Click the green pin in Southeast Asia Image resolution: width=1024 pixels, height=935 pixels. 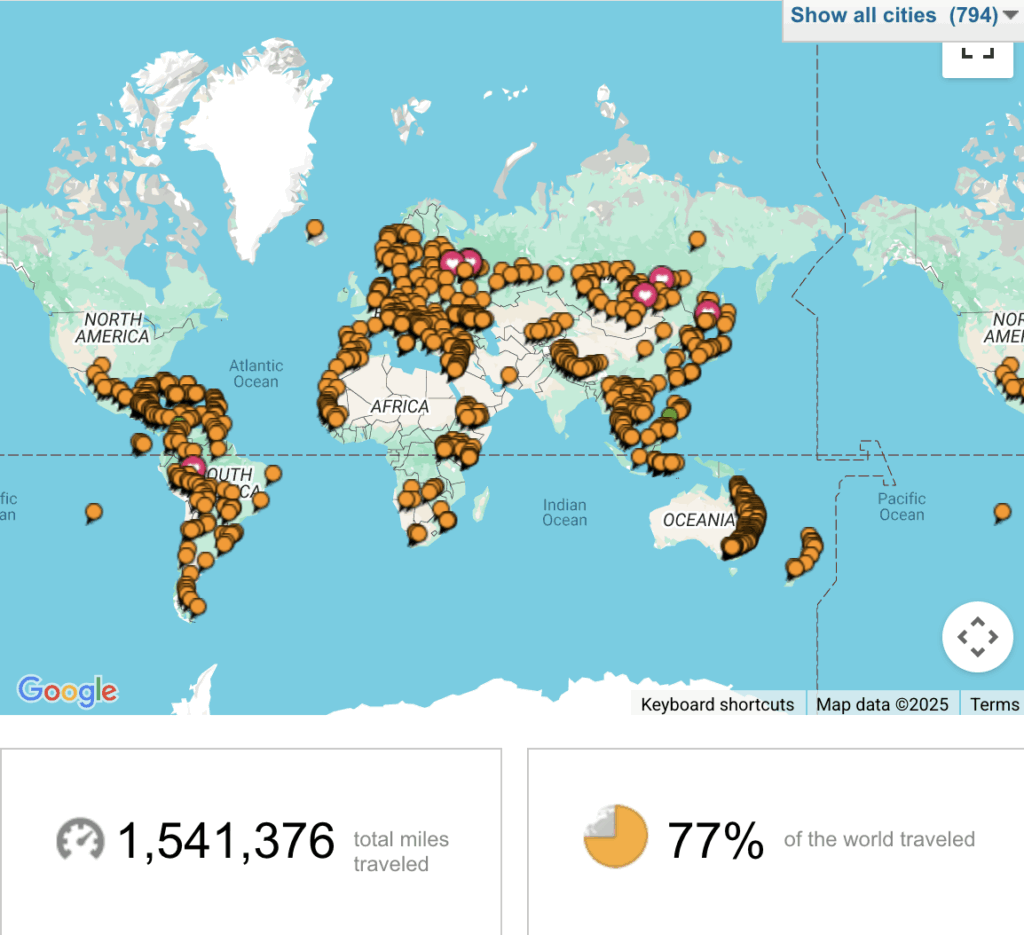670,413
